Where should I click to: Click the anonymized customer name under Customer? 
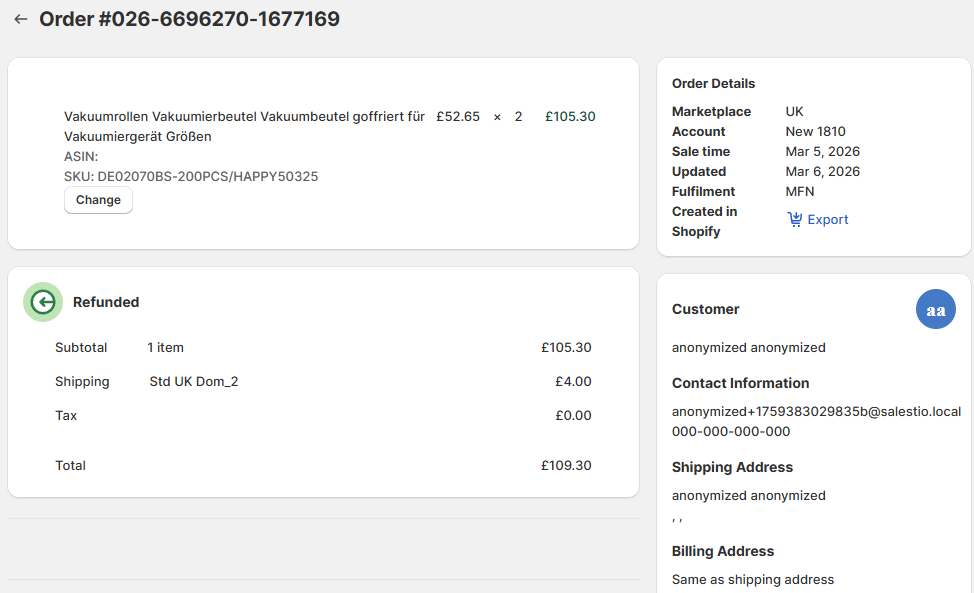pos(748,347)
